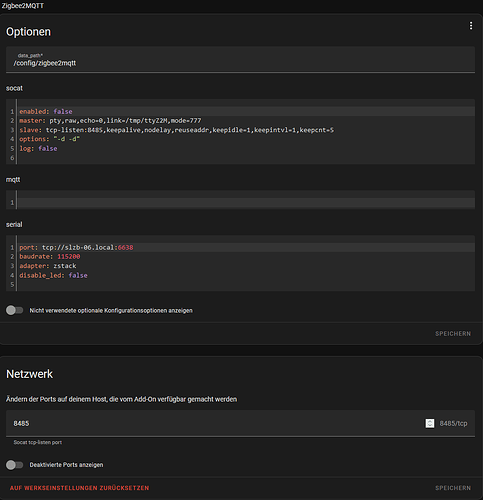Click the Optionen heading
The width and height of the screenshot is (483, 500).
(x=28, y=32)
